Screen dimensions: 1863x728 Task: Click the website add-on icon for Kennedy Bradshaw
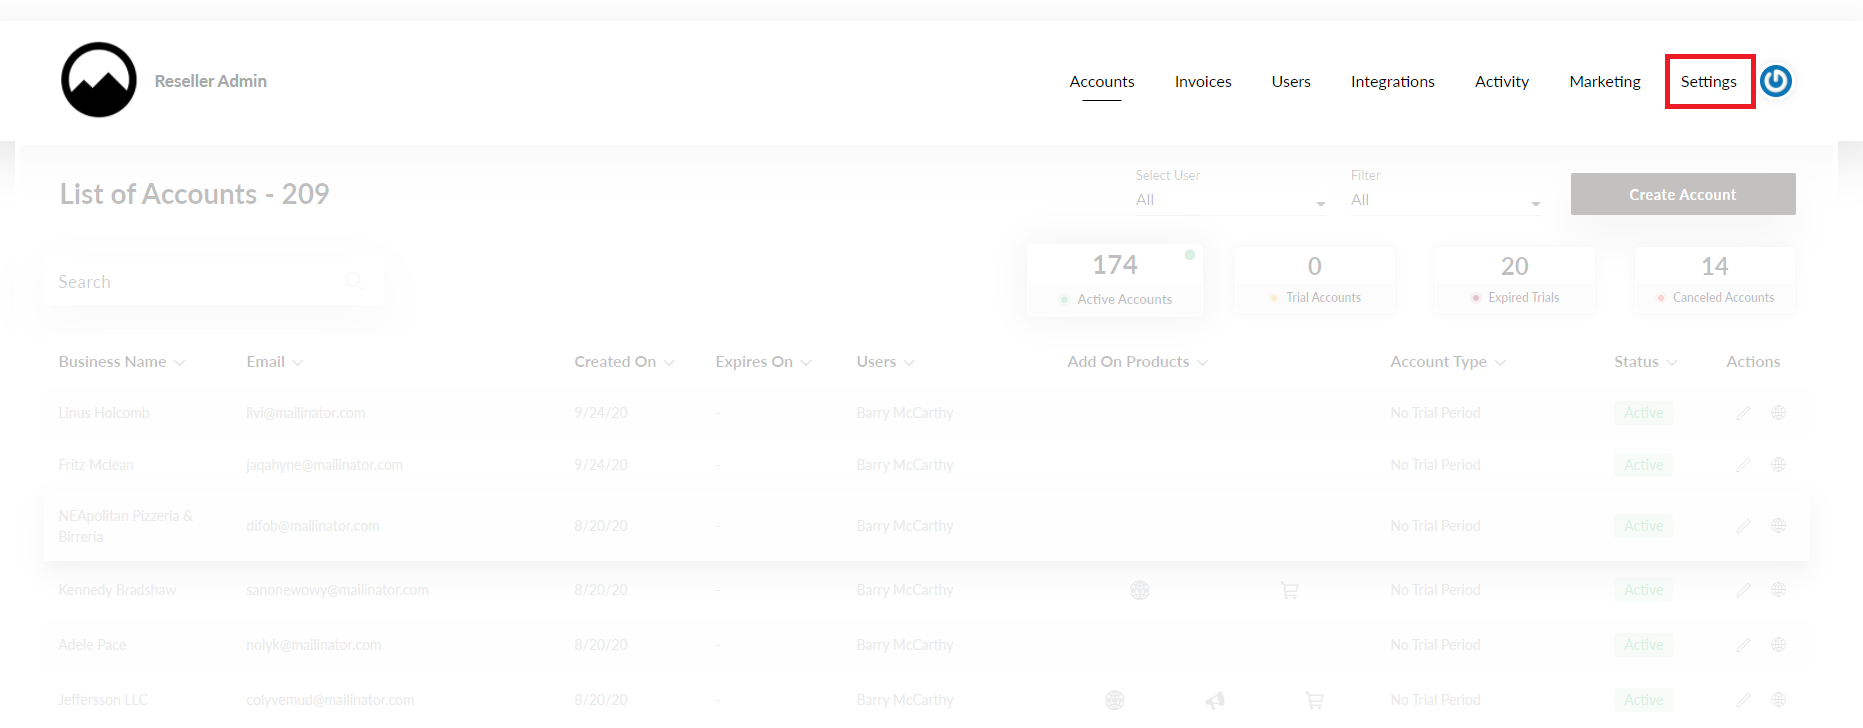1139,590
